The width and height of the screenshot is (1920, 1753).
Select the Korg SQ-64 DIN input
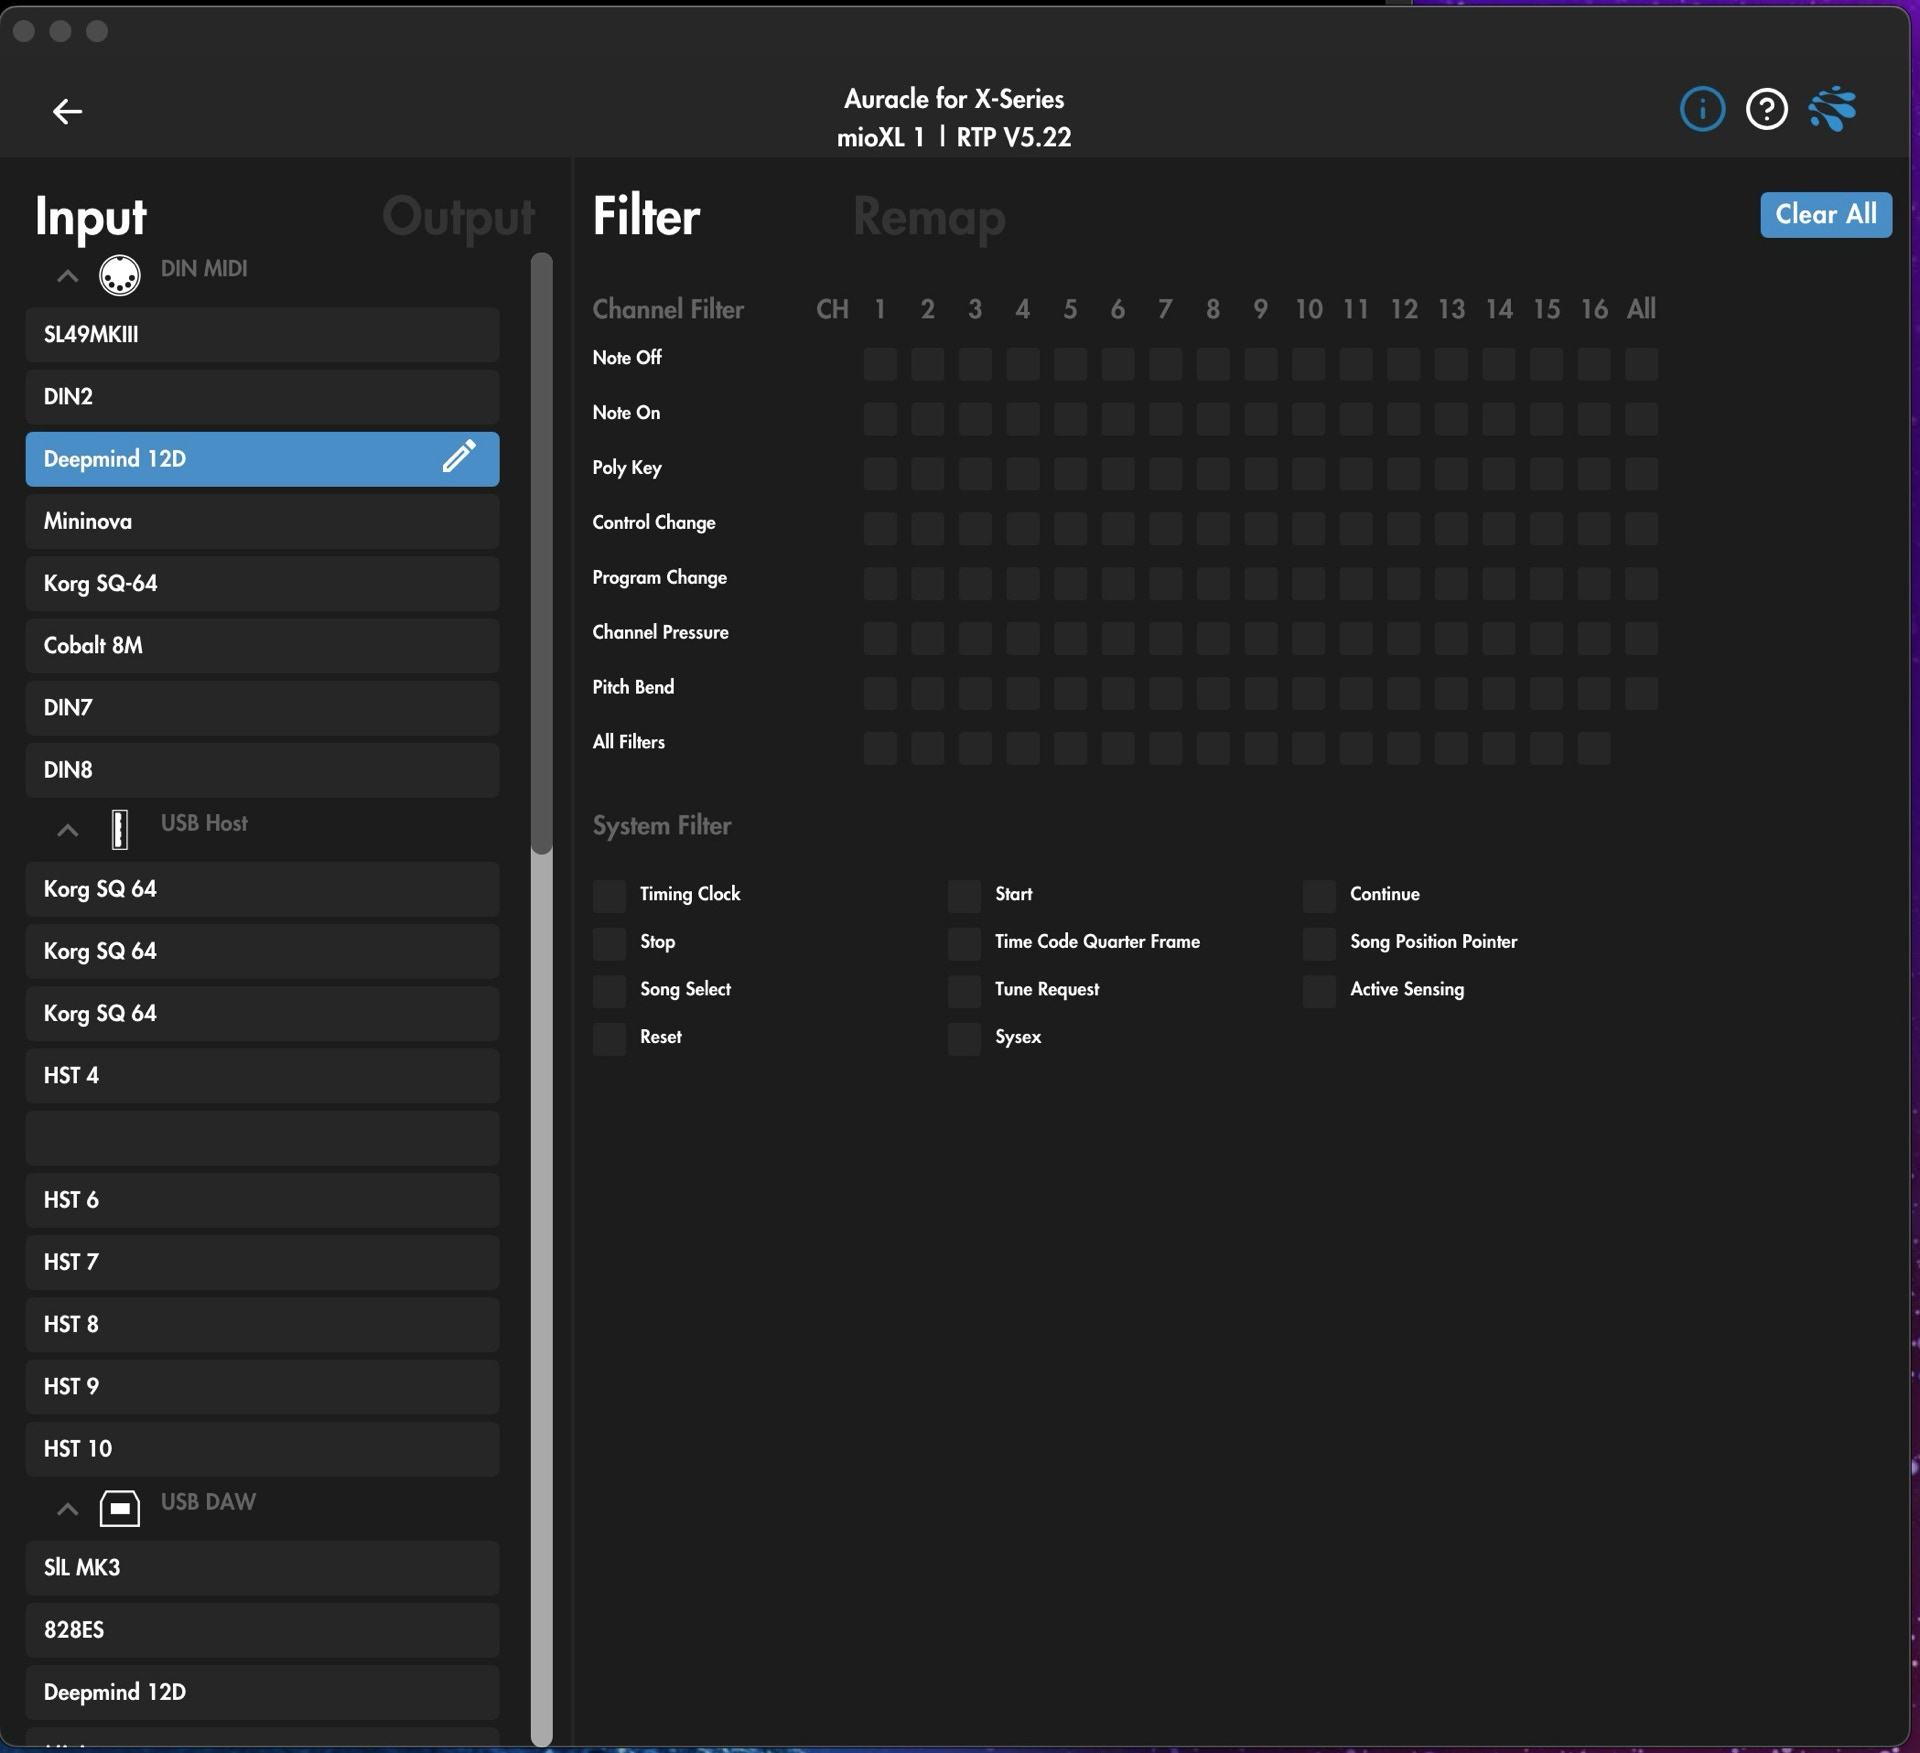(262, 583)
